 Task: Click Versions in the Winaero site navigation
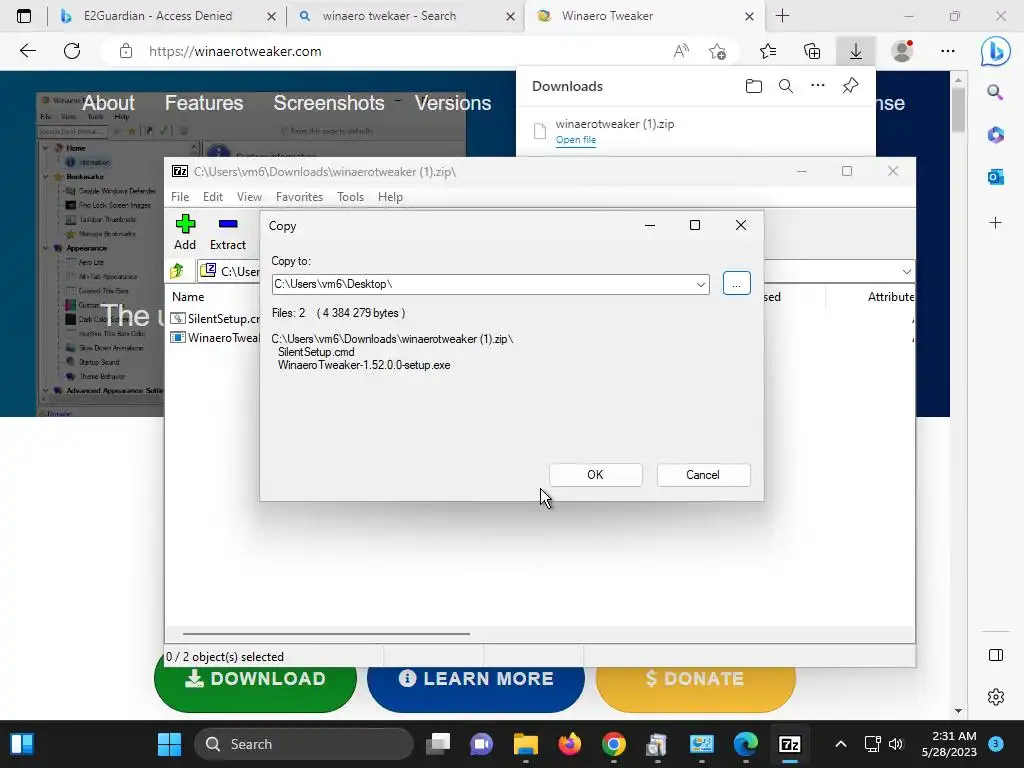453,103
